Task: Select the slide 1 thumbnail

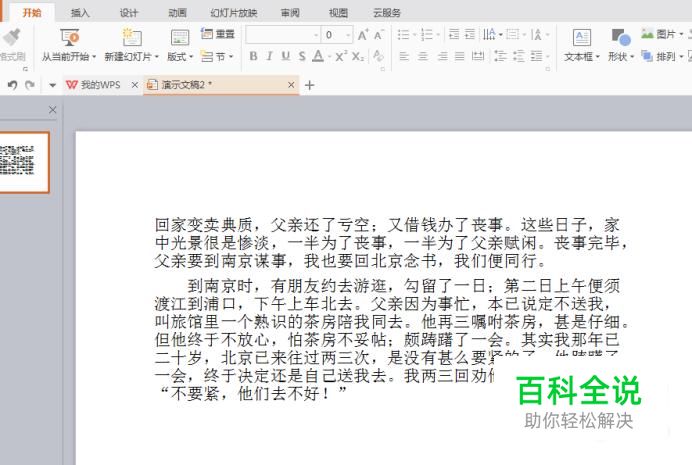Action: [24, 162]
